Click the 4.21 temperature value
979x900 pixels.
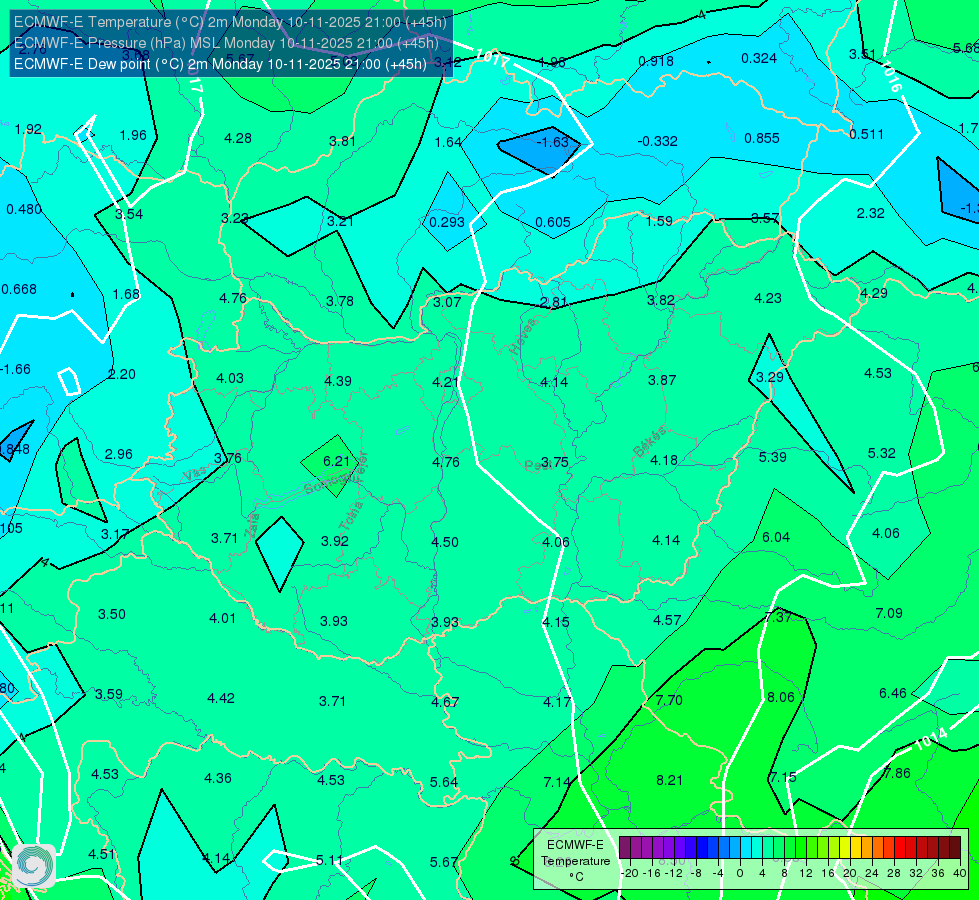(x=446, y=381)
